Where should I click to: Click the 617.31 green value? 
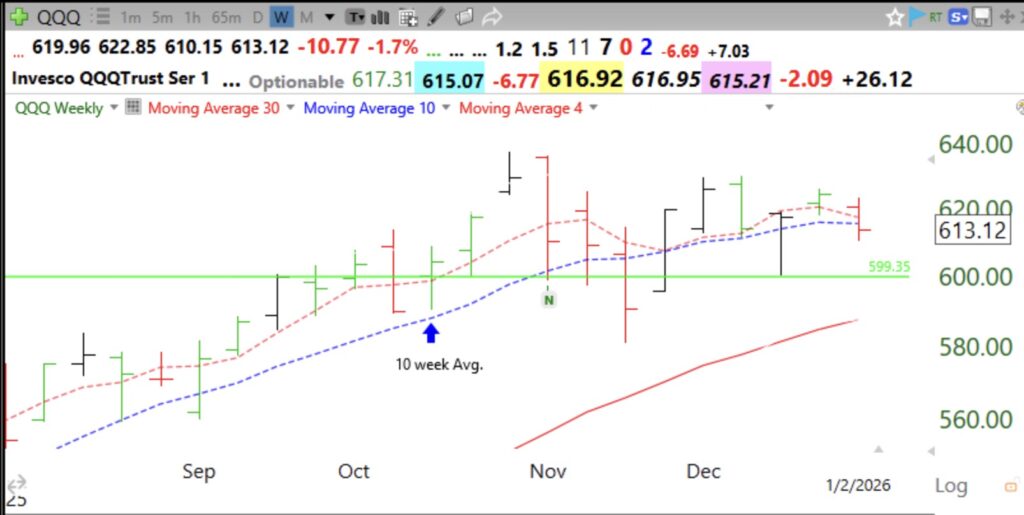[383, 80]
